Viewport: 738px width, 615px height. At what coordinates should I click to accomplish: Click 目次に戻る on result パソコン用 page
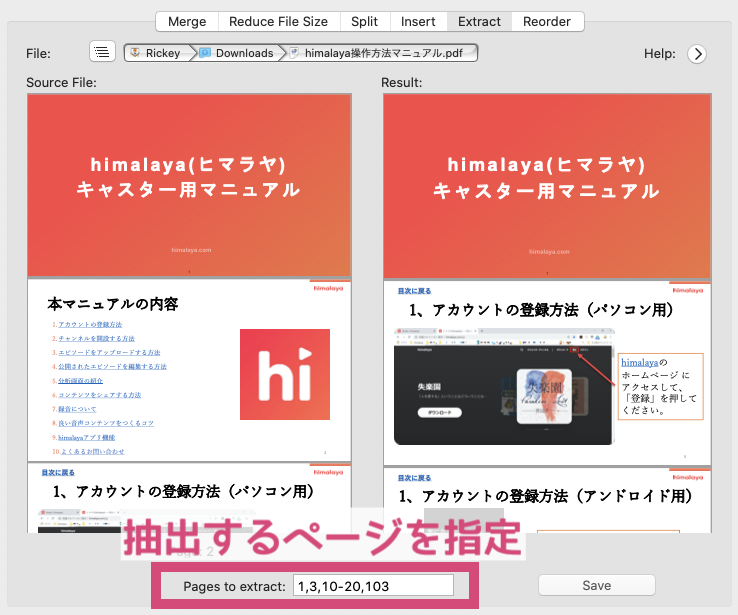pyautogui.click(x=414, y=291)
